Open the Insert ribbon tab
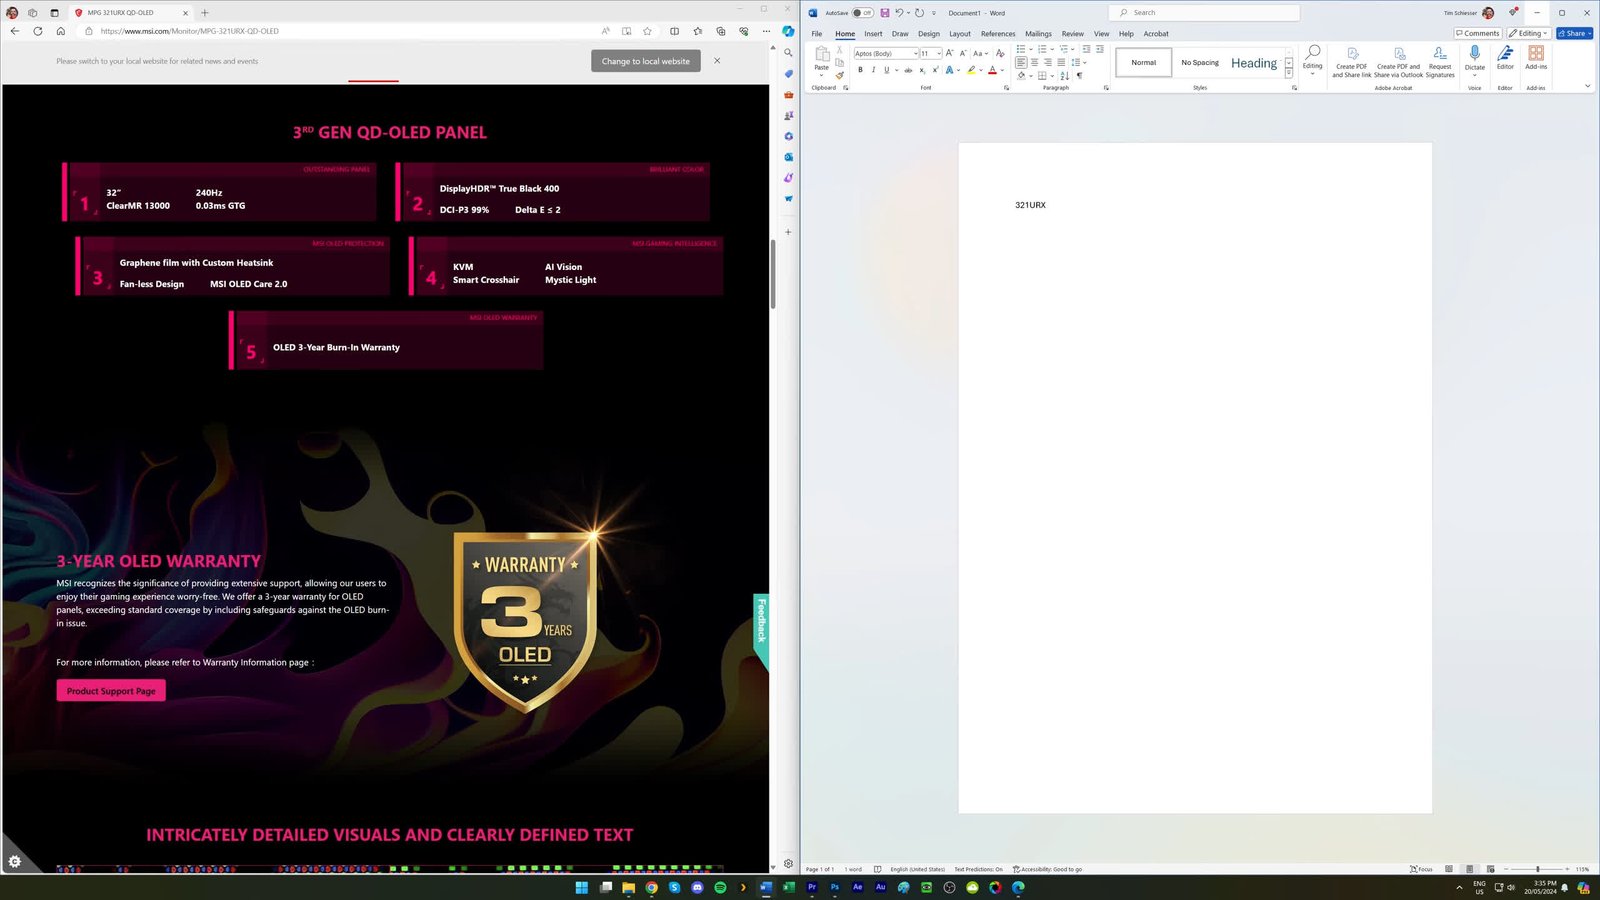The image size is (1600, 900). click(x=873, y=34)
